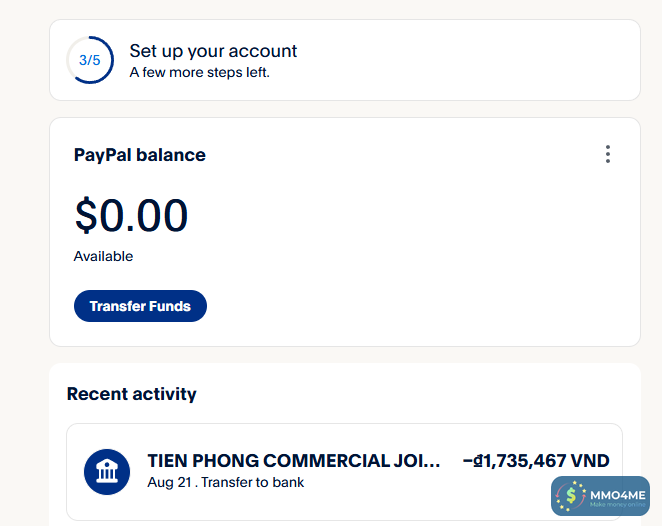Click the Aug 21 transaction date
662x526 pixels.
[166, 482]
